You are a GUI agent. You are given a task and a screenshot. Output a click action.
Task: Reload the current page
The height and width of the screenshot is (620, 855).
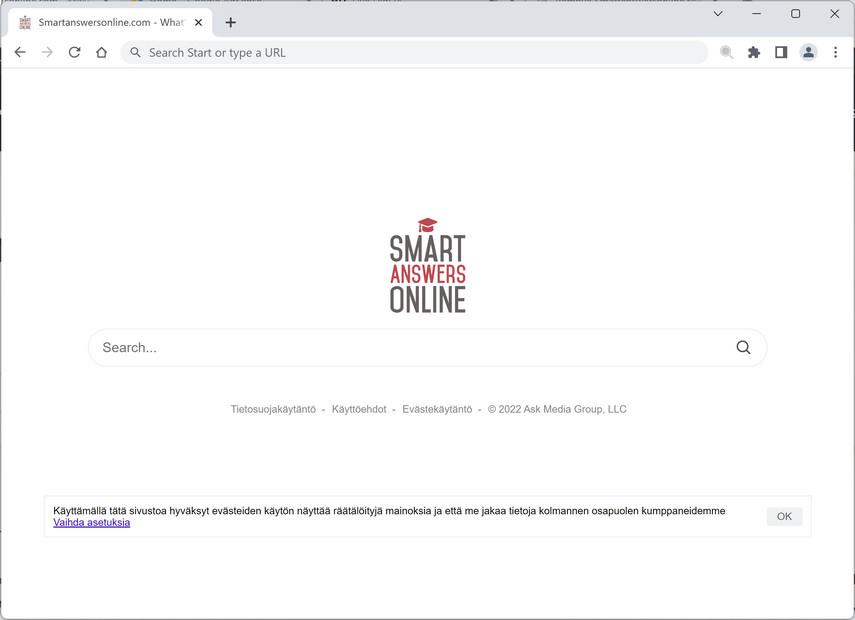click(75, 52)
